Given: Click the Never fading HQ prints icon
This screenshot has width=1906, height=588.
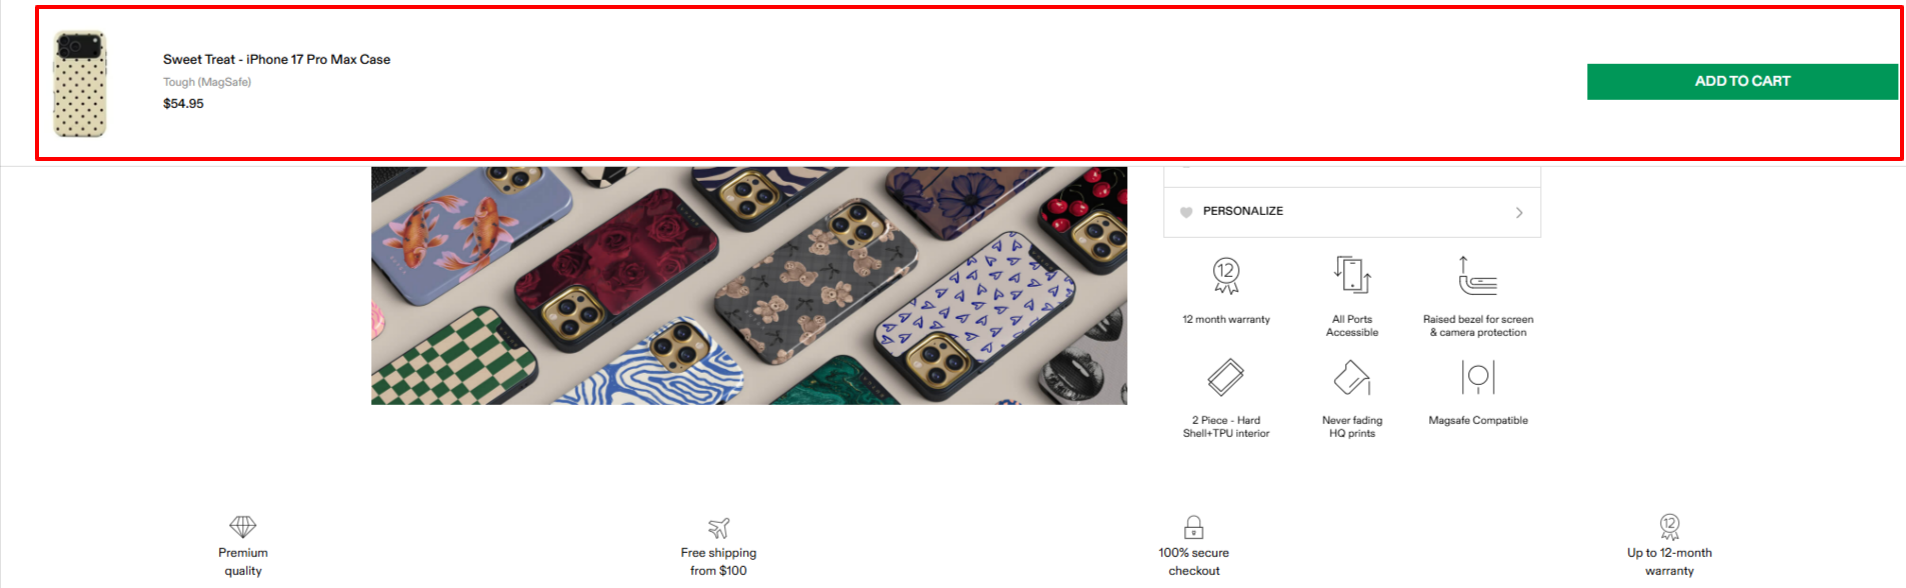Looking at the screenshot, I should tap(1352, 377).
